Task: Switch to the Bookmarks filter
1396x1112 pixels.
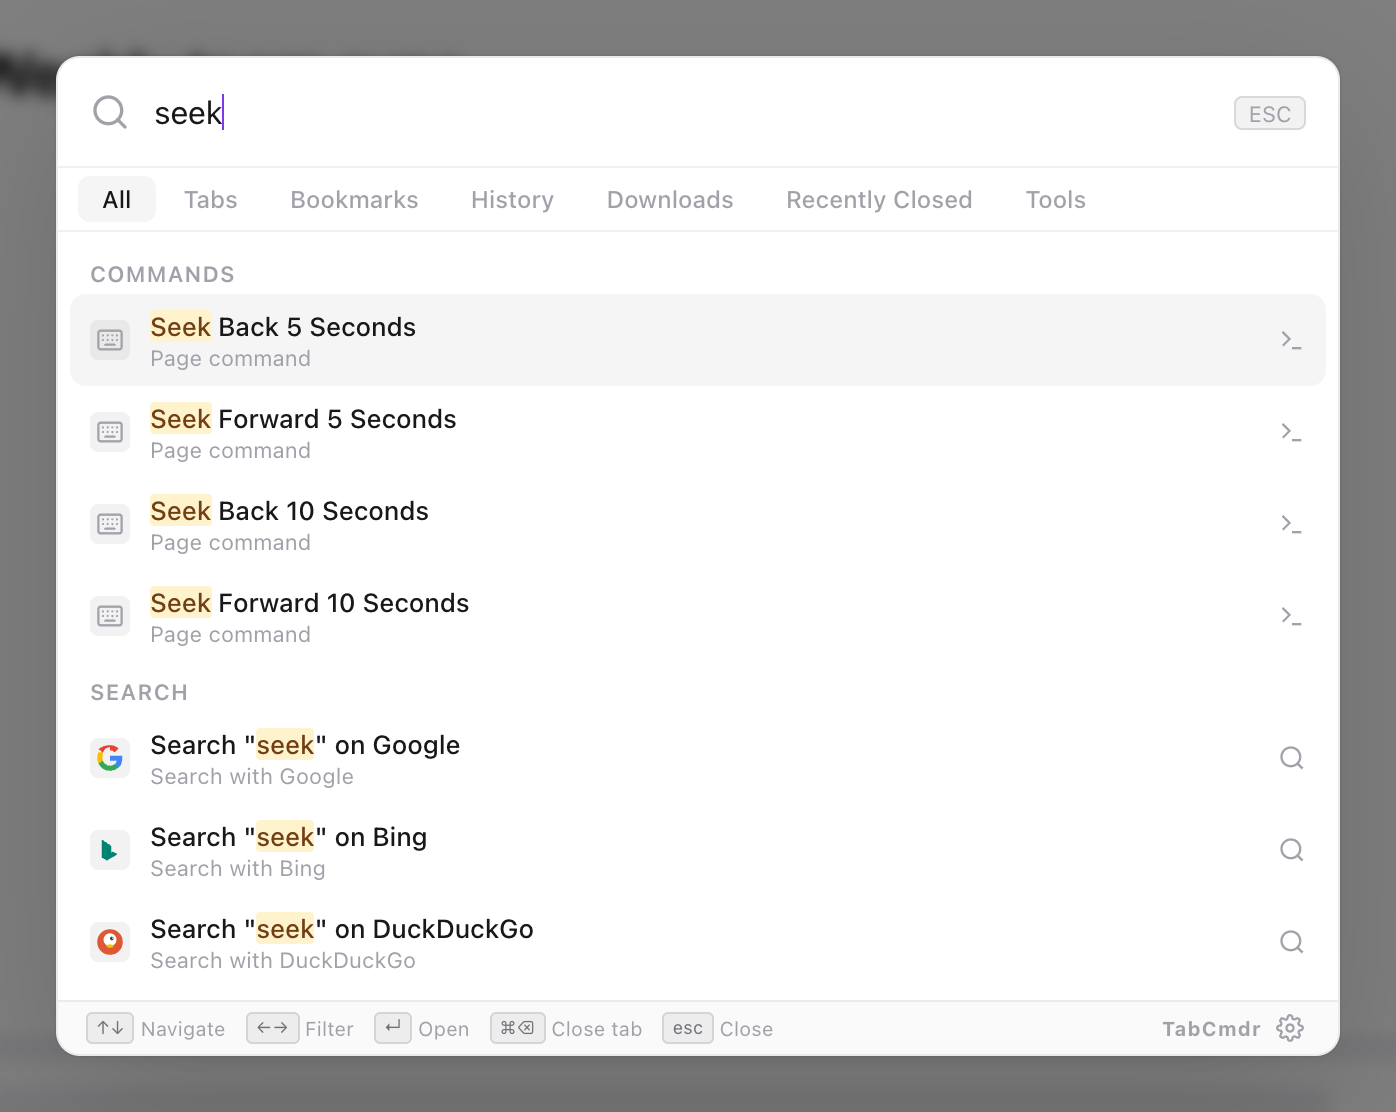Action: point(354,199)
